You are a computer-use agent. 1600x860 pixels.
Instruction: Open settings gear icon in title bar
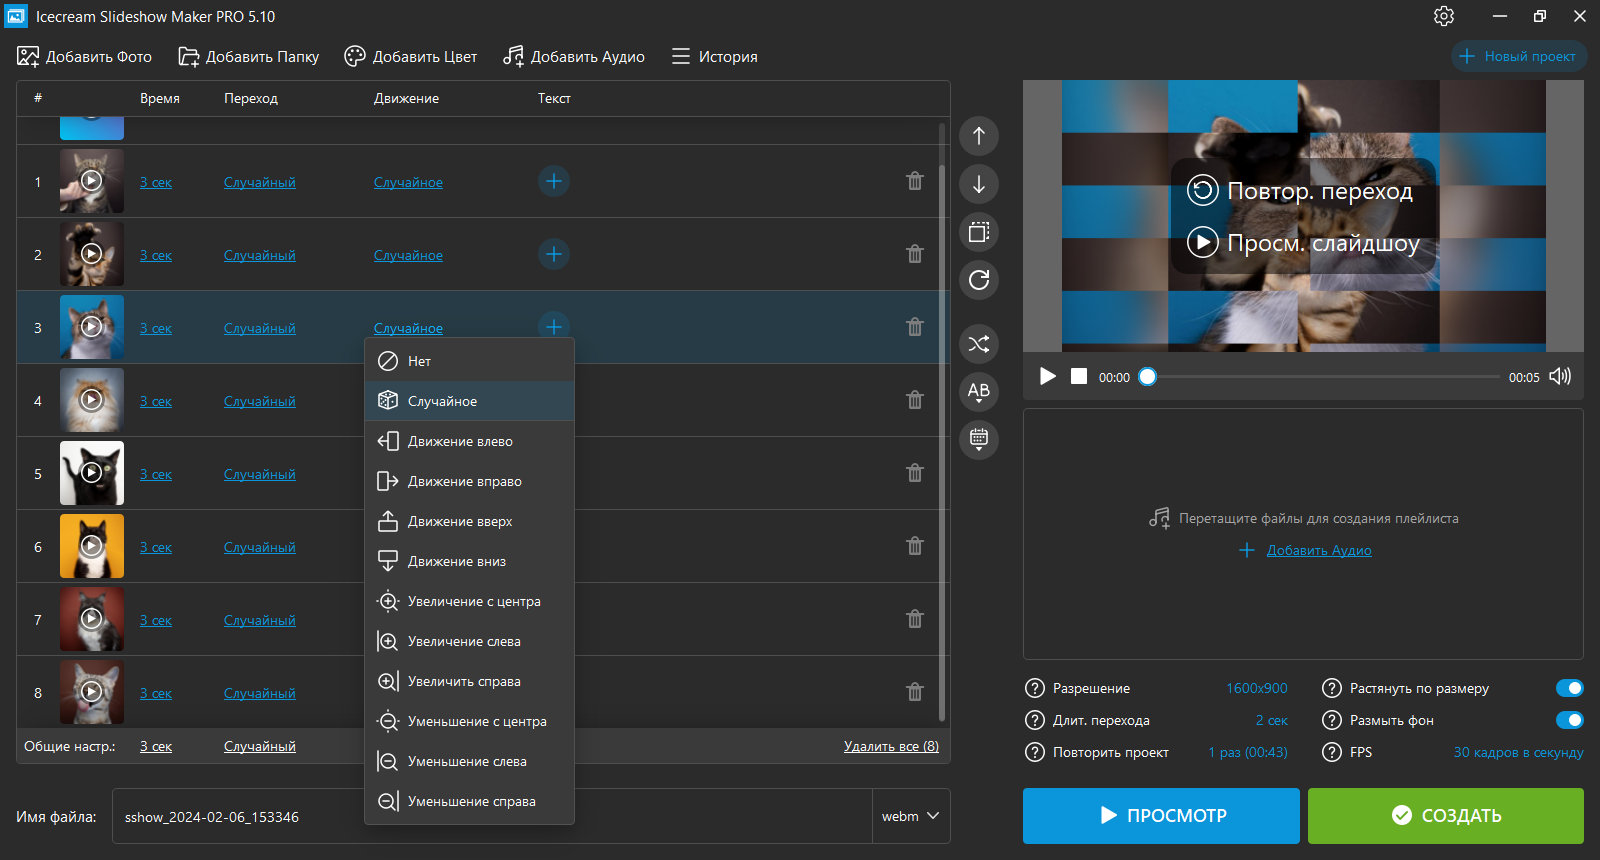(1444, 16)
